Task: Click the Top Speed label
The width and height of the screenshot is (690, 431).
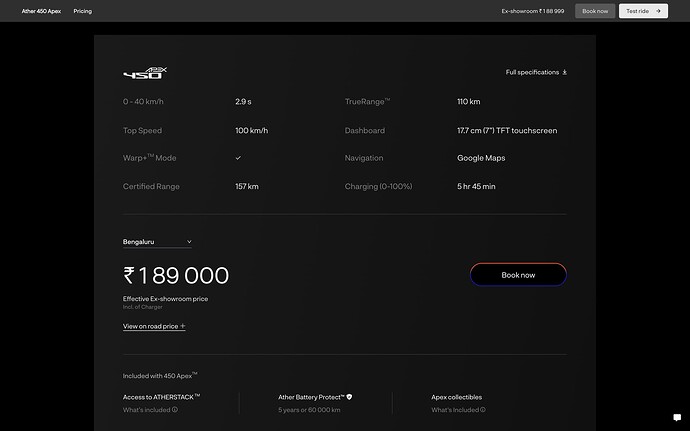Action: [x=142, y=131]
